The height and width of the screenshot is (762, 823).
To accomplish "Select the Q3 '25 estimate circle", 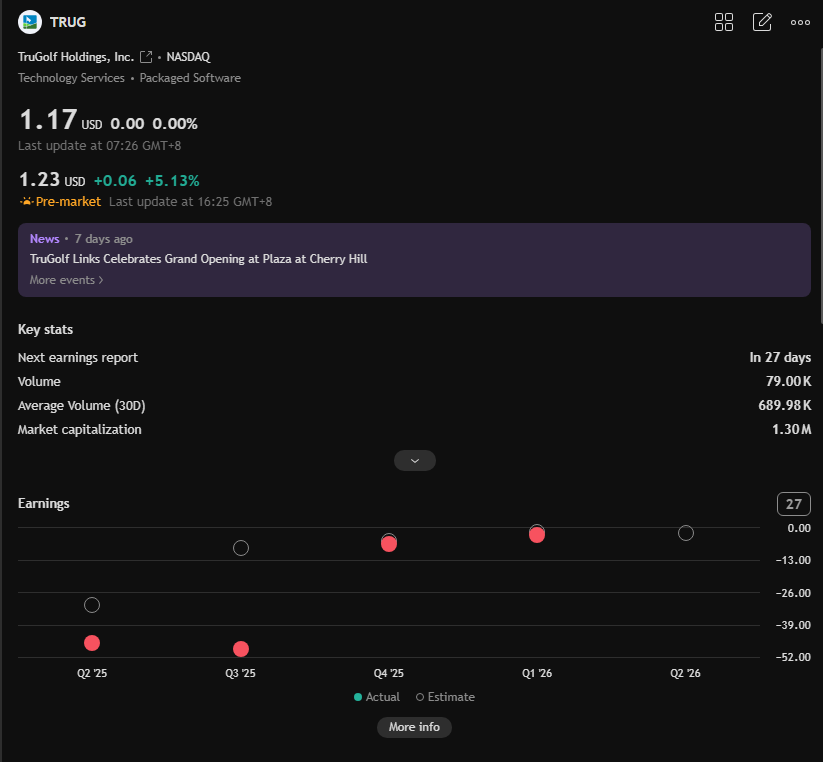I will pos(241,548).
